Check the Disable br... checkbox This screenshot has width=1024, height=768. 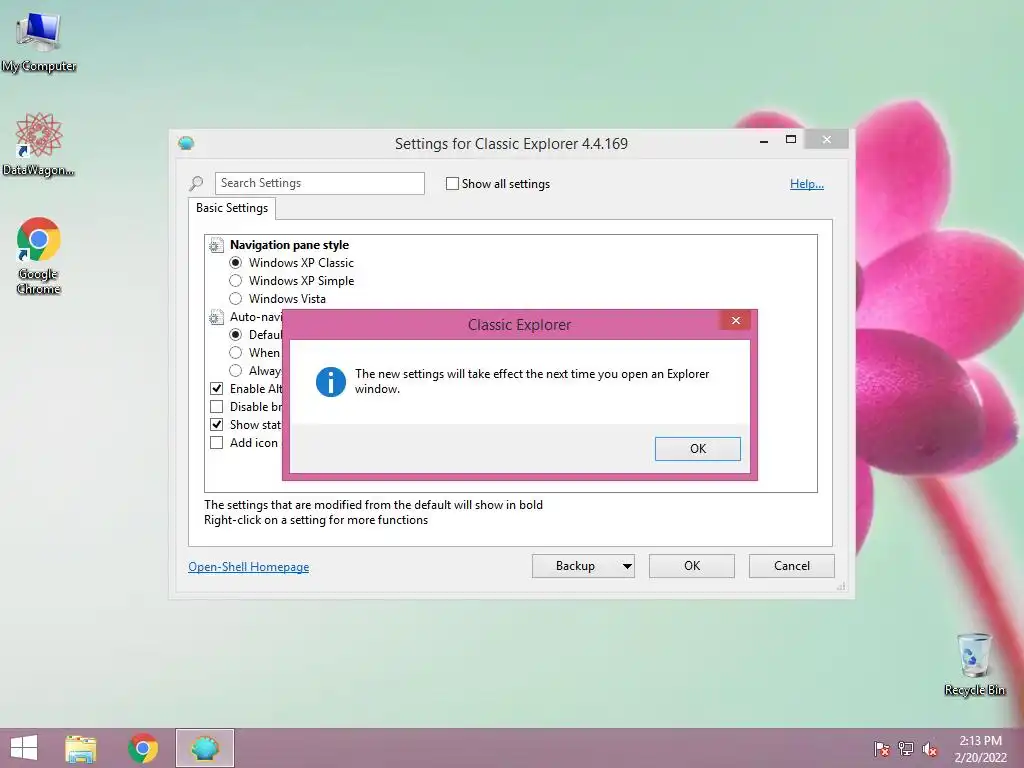pos(217,406)
